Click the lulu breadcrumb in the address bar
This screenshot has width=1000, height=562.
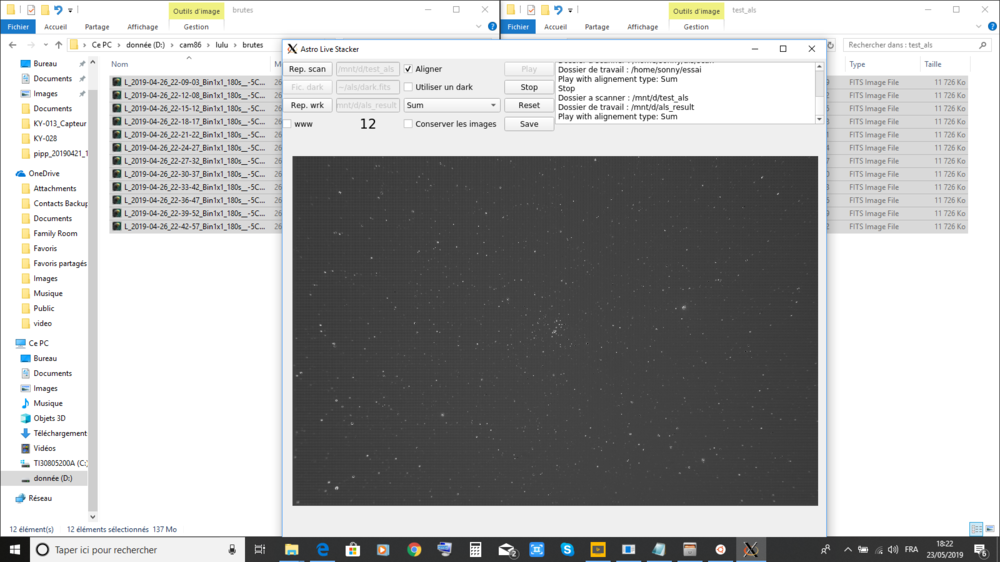click(221, 45)
